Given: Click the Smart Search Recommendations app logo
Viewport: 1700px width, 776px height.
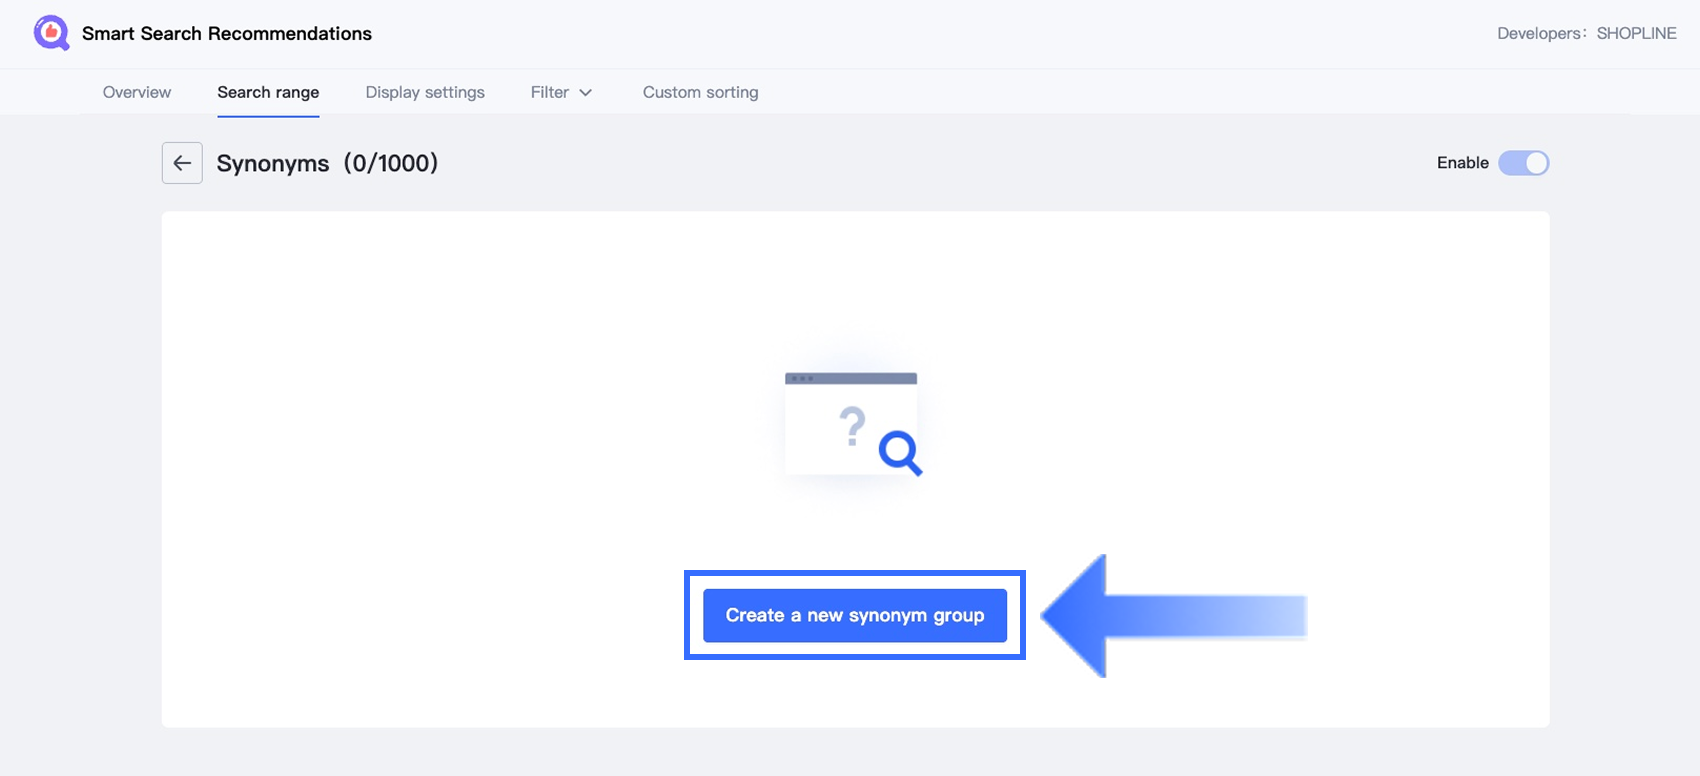Looking at the screenshot, I should pos(51,33).
